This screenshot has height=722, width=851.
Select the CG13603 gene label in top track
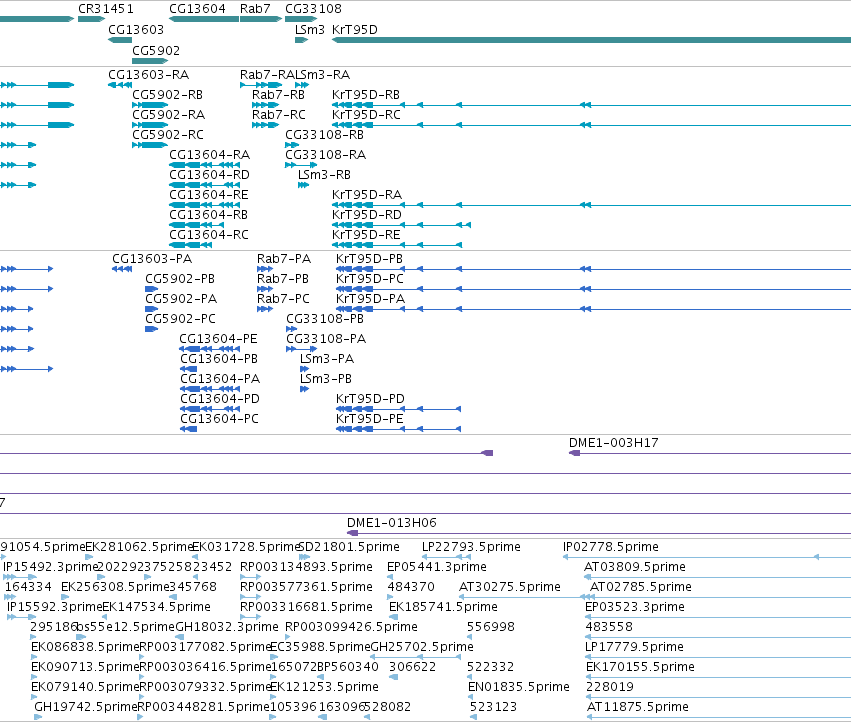click(x=136, y=30)
